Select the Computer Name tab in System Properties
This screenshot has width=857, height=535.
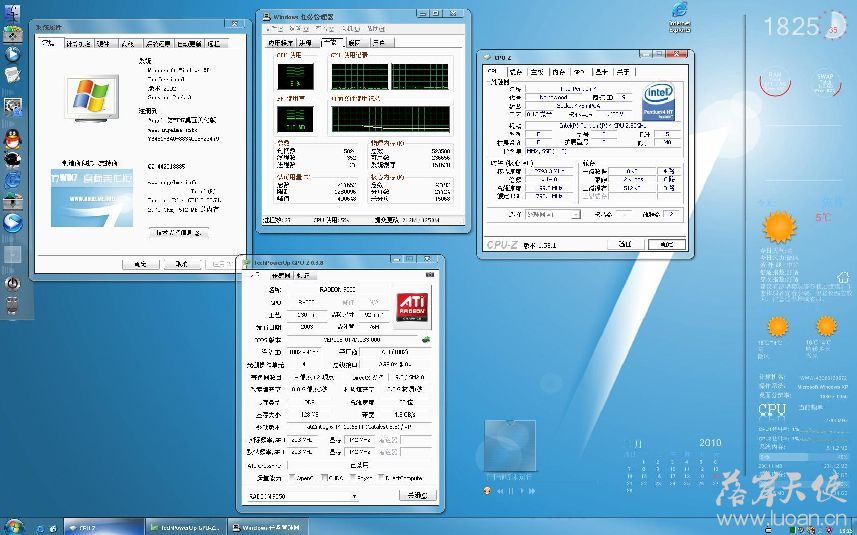click(78, 44)
